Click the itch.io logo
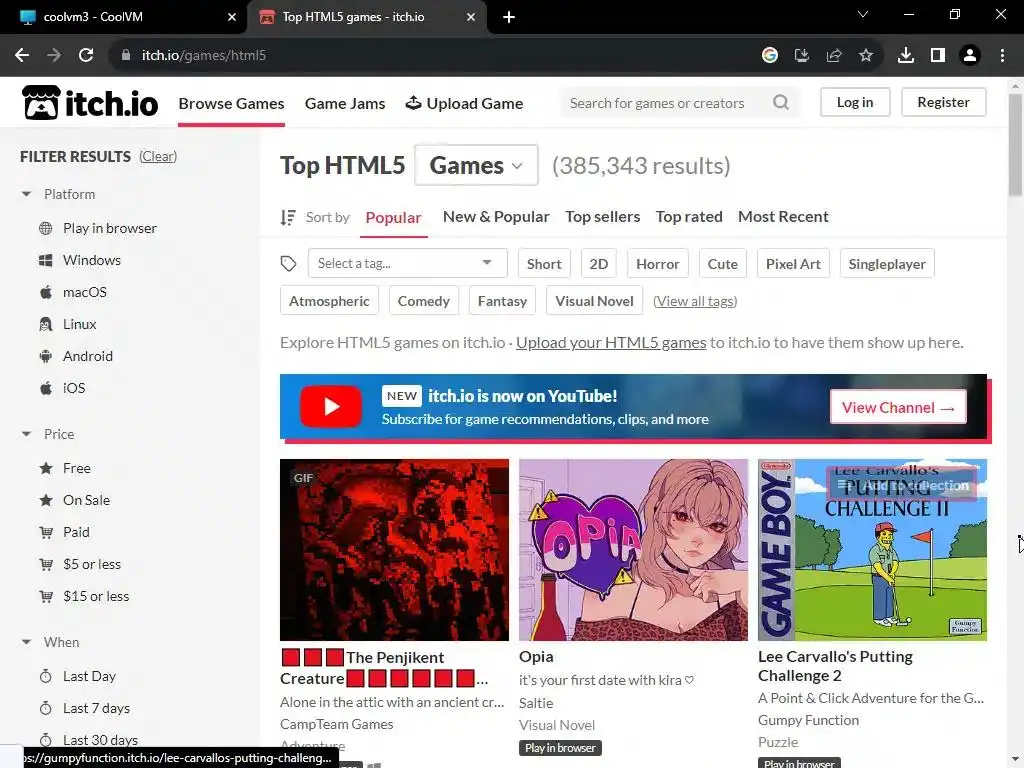 click(89, 103)
